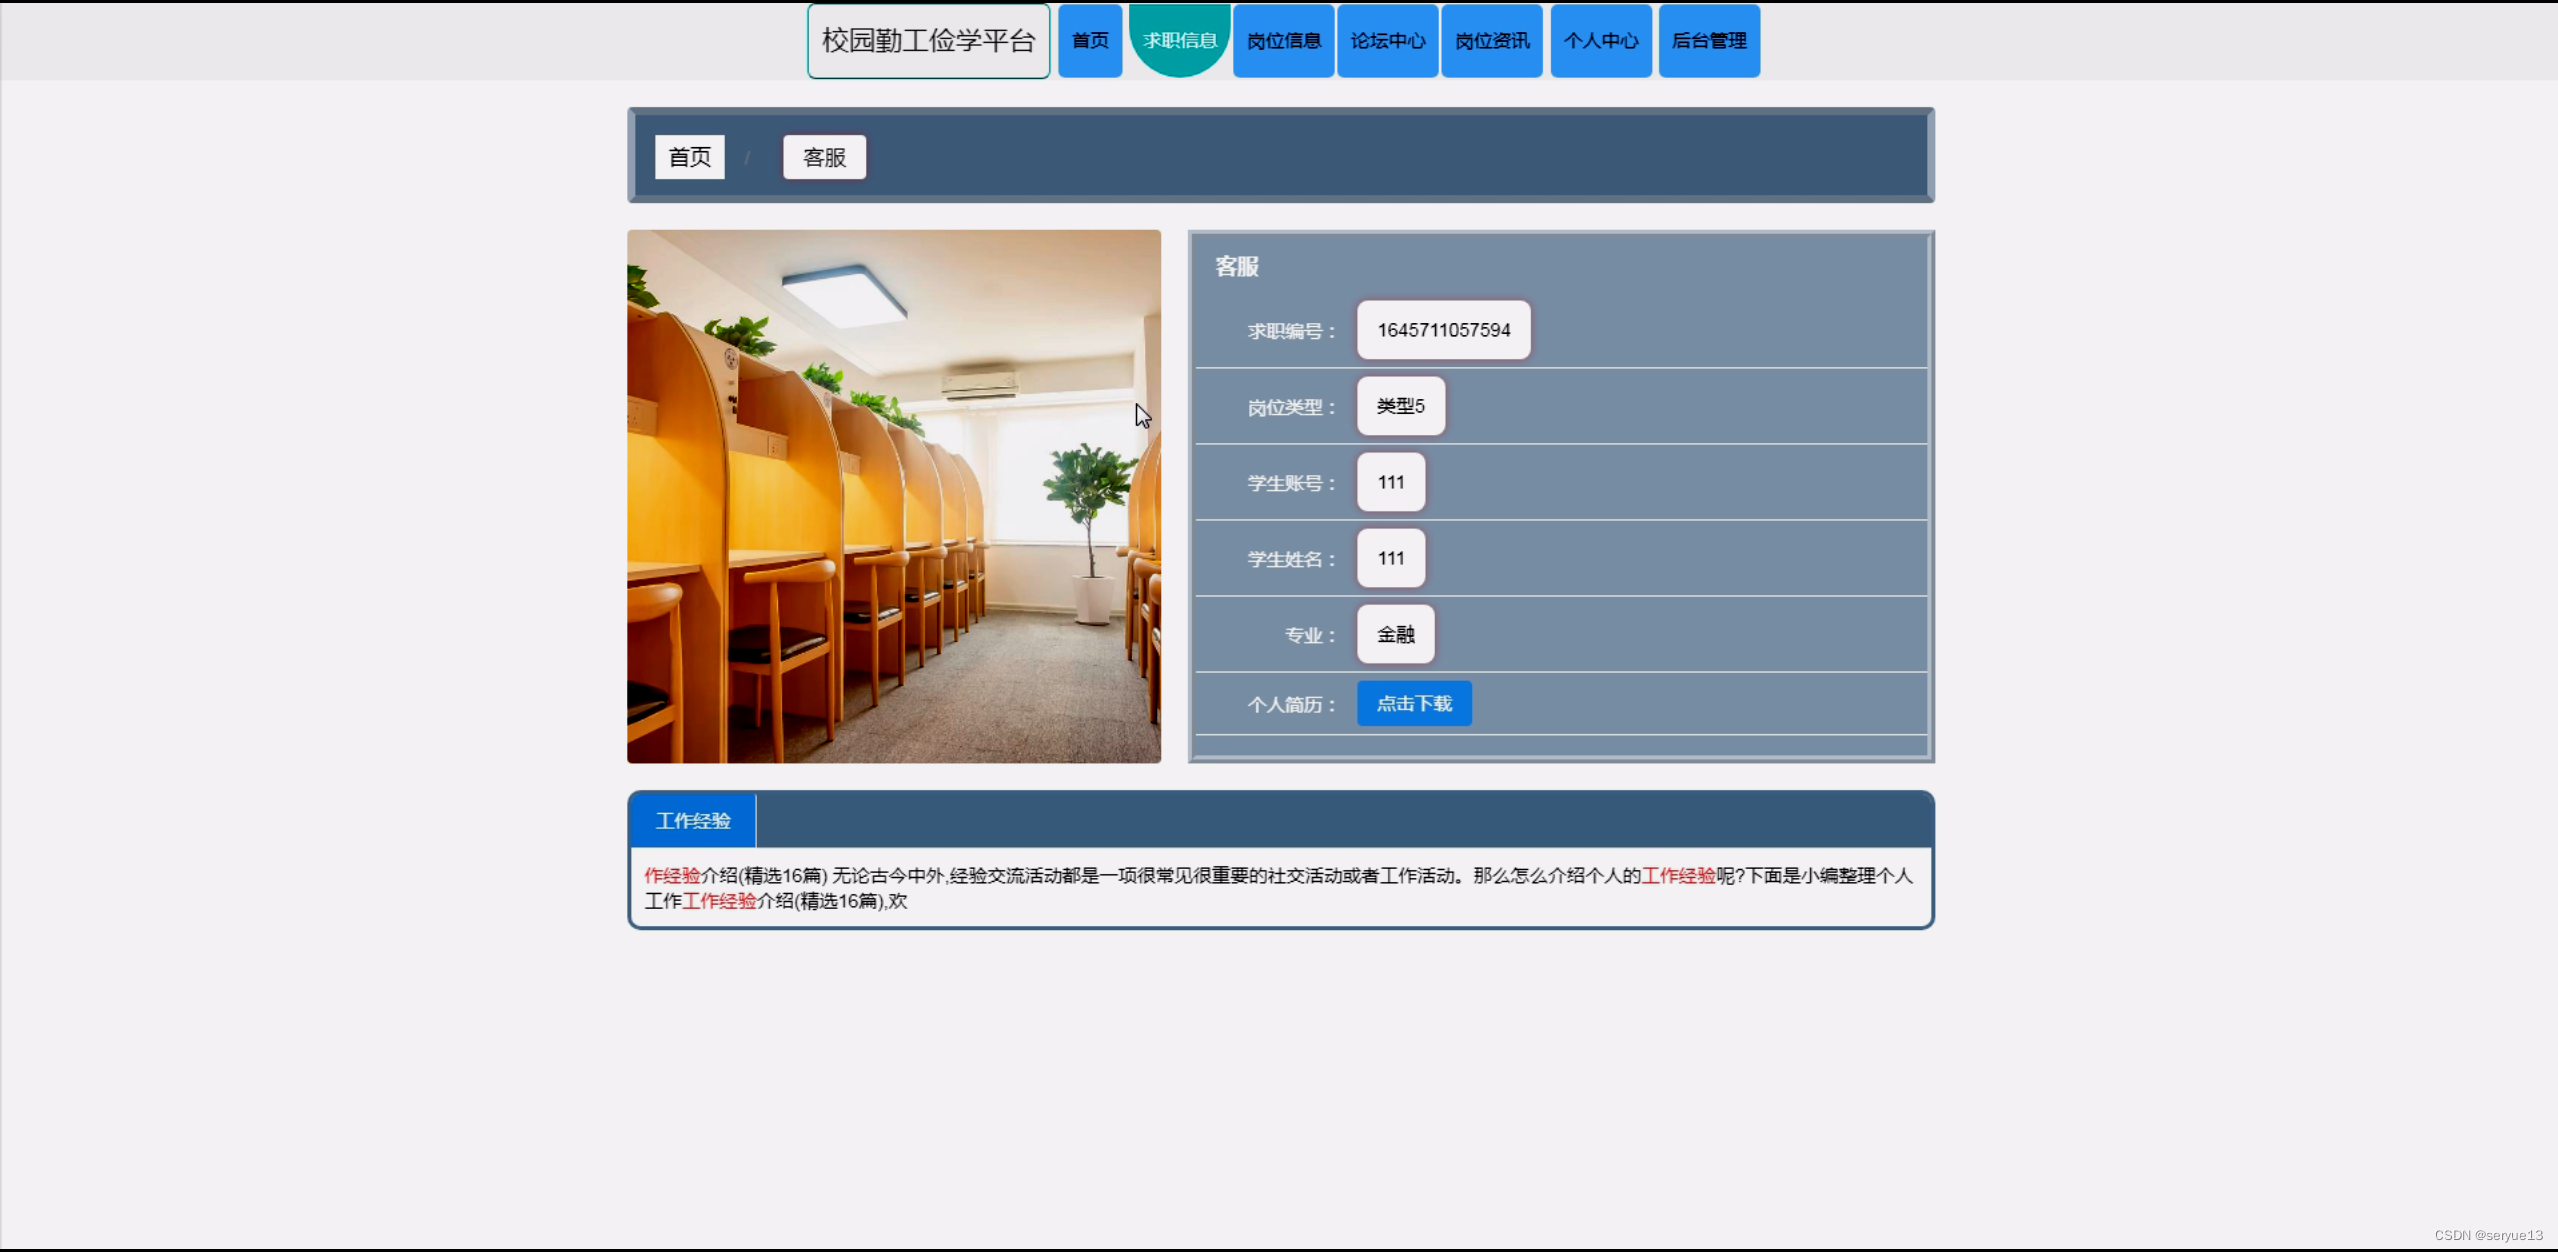
Task: Click the 岗位类型 field showing 类型5
Action: (1399, 406)
